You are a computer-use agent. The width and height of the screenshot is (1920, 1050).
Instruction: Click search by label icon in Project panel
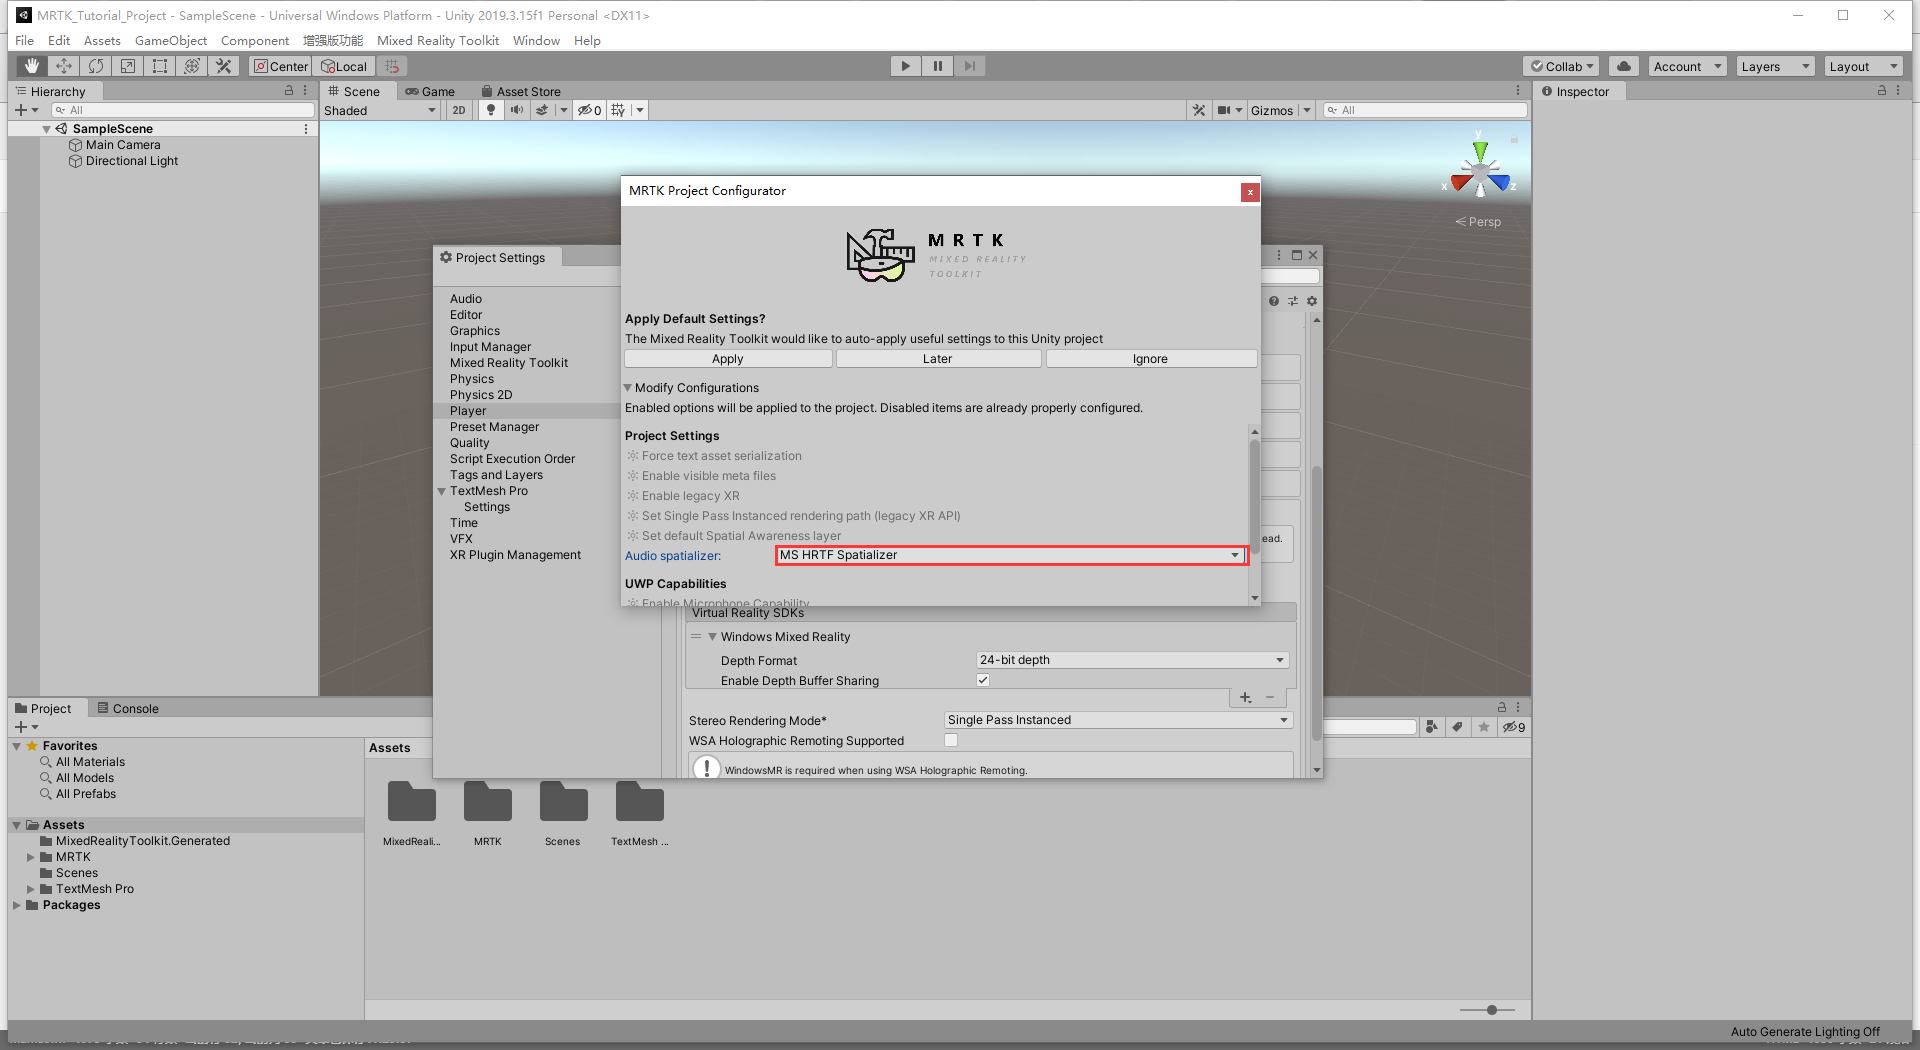click(1458, 727)
